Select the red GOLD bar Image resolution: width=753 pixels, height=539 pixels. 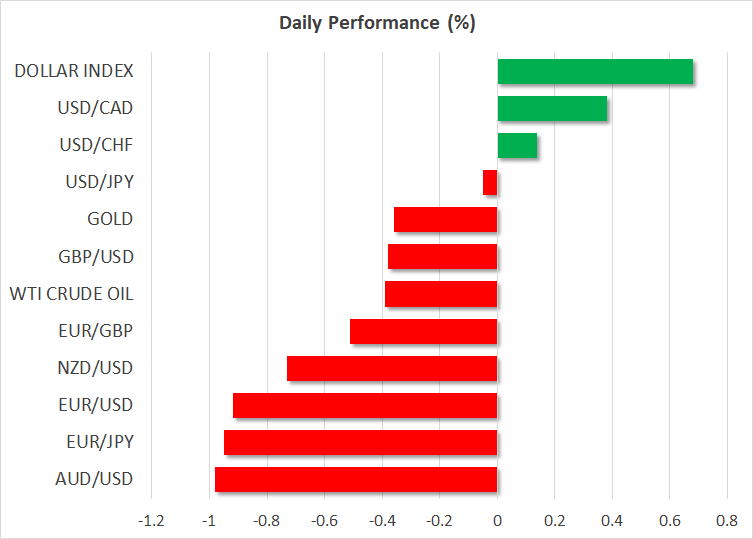pos(445,219)
